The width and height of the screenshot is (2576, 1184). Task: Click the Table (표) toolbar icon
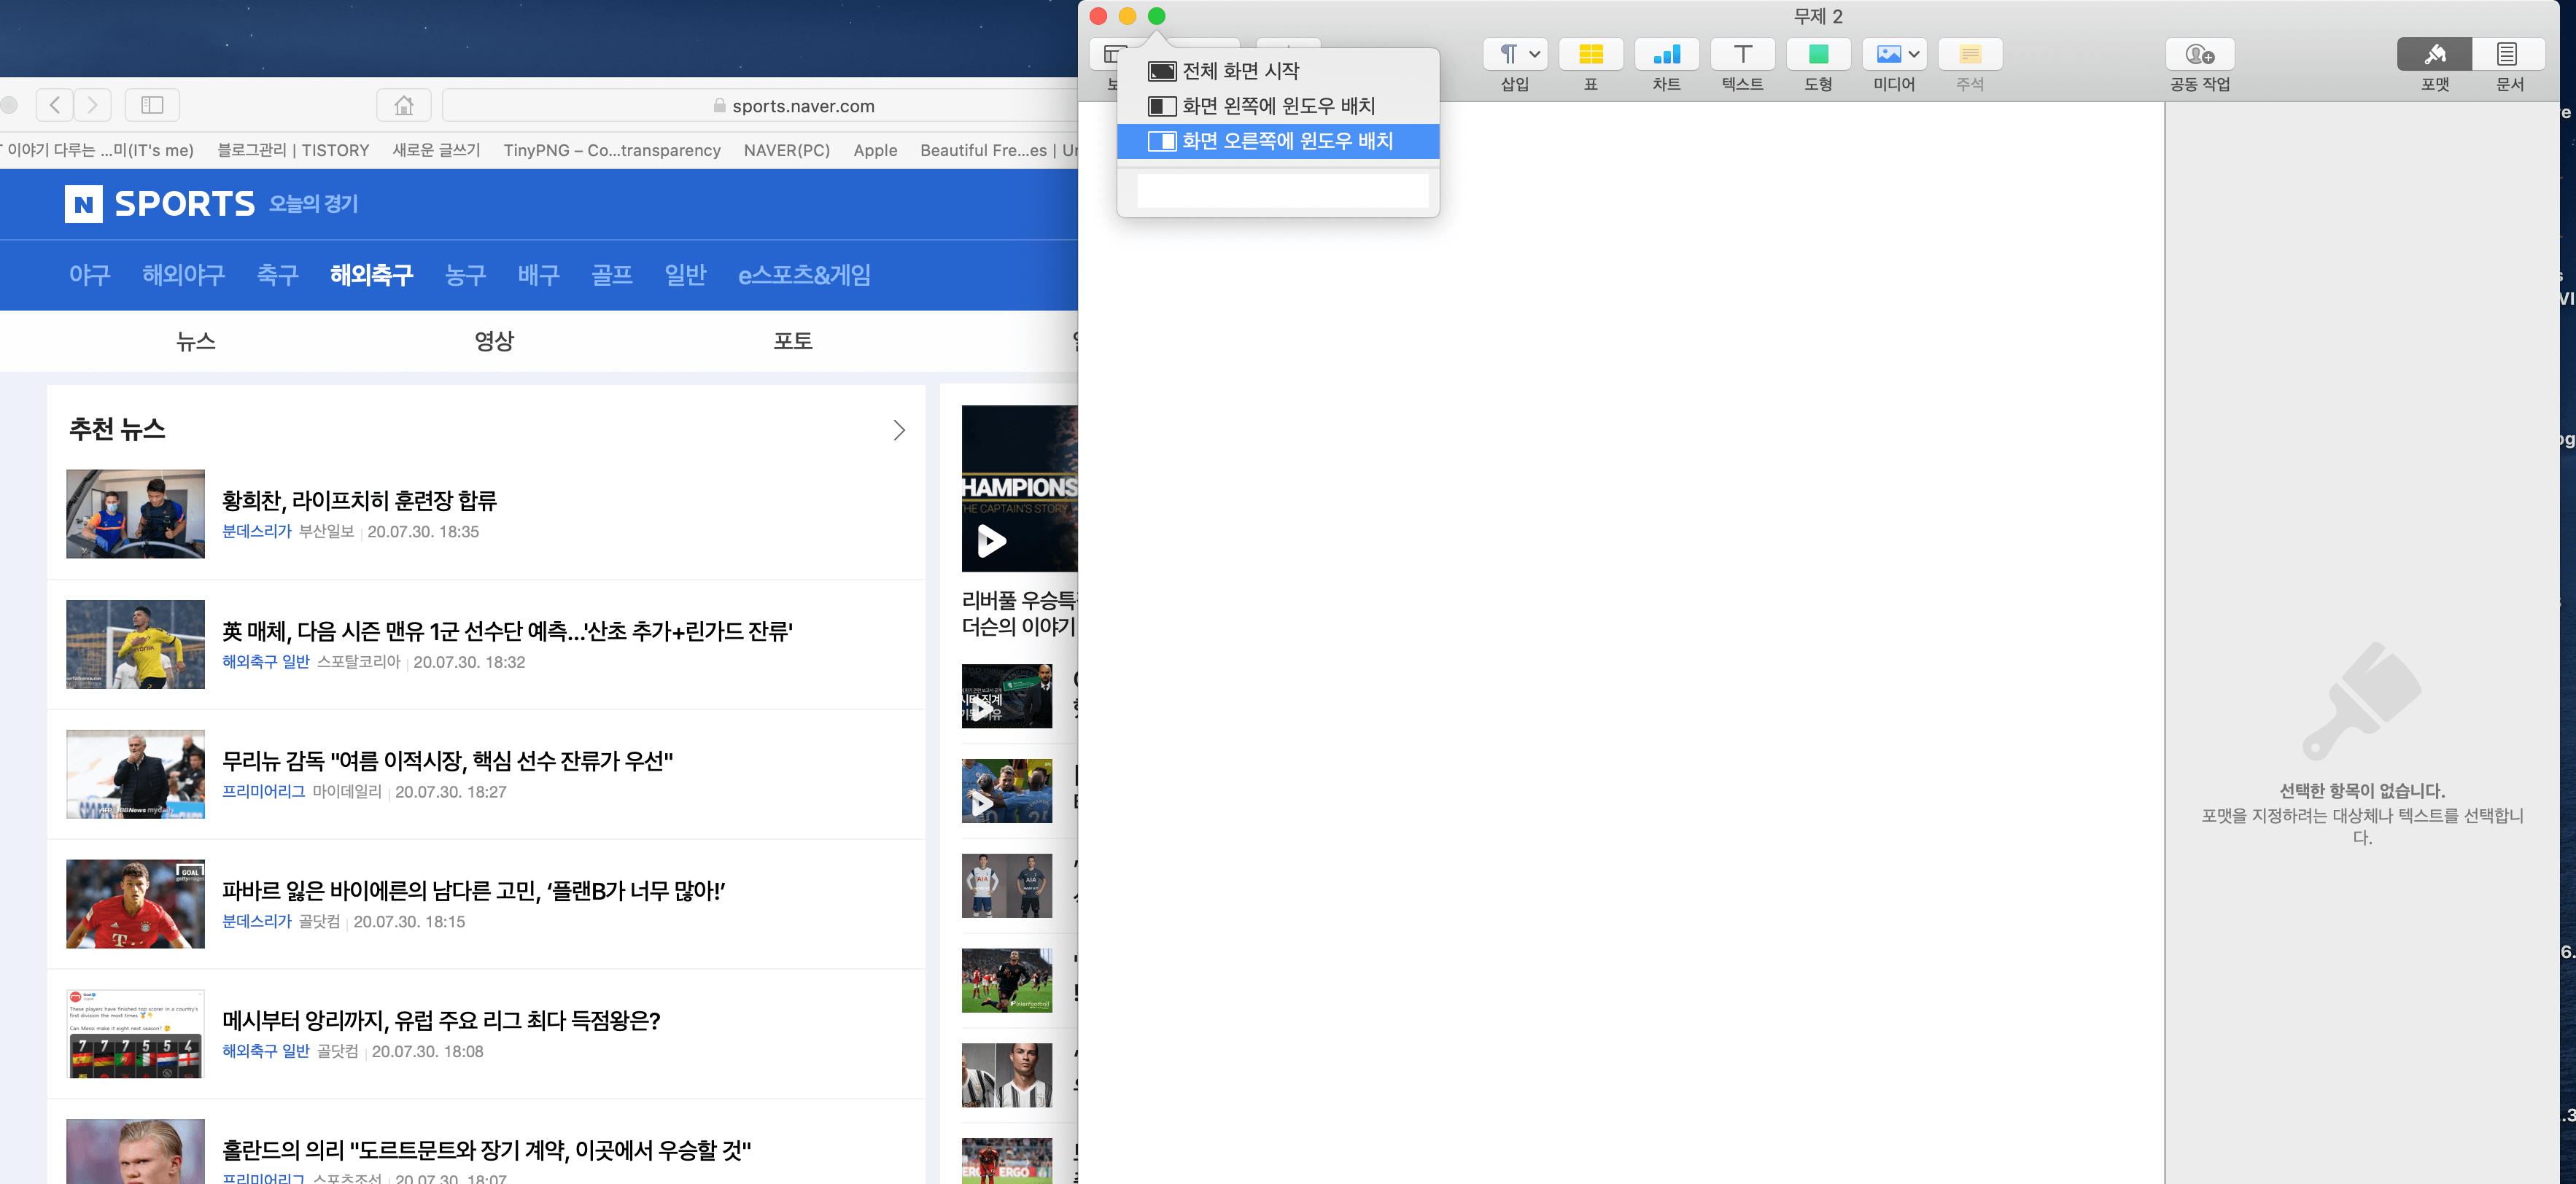pyautogui.click(x=1590, y=54)
